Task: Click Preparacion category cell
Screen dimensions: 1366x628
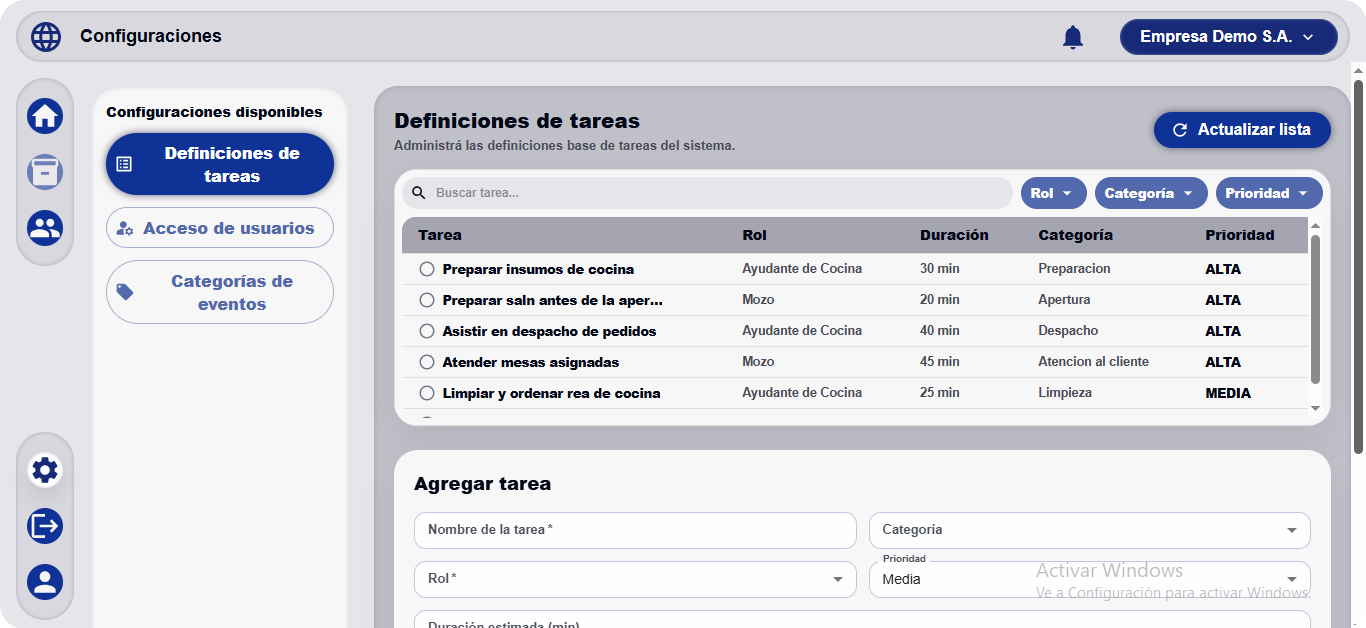Action: click(x=1074, y=269)
